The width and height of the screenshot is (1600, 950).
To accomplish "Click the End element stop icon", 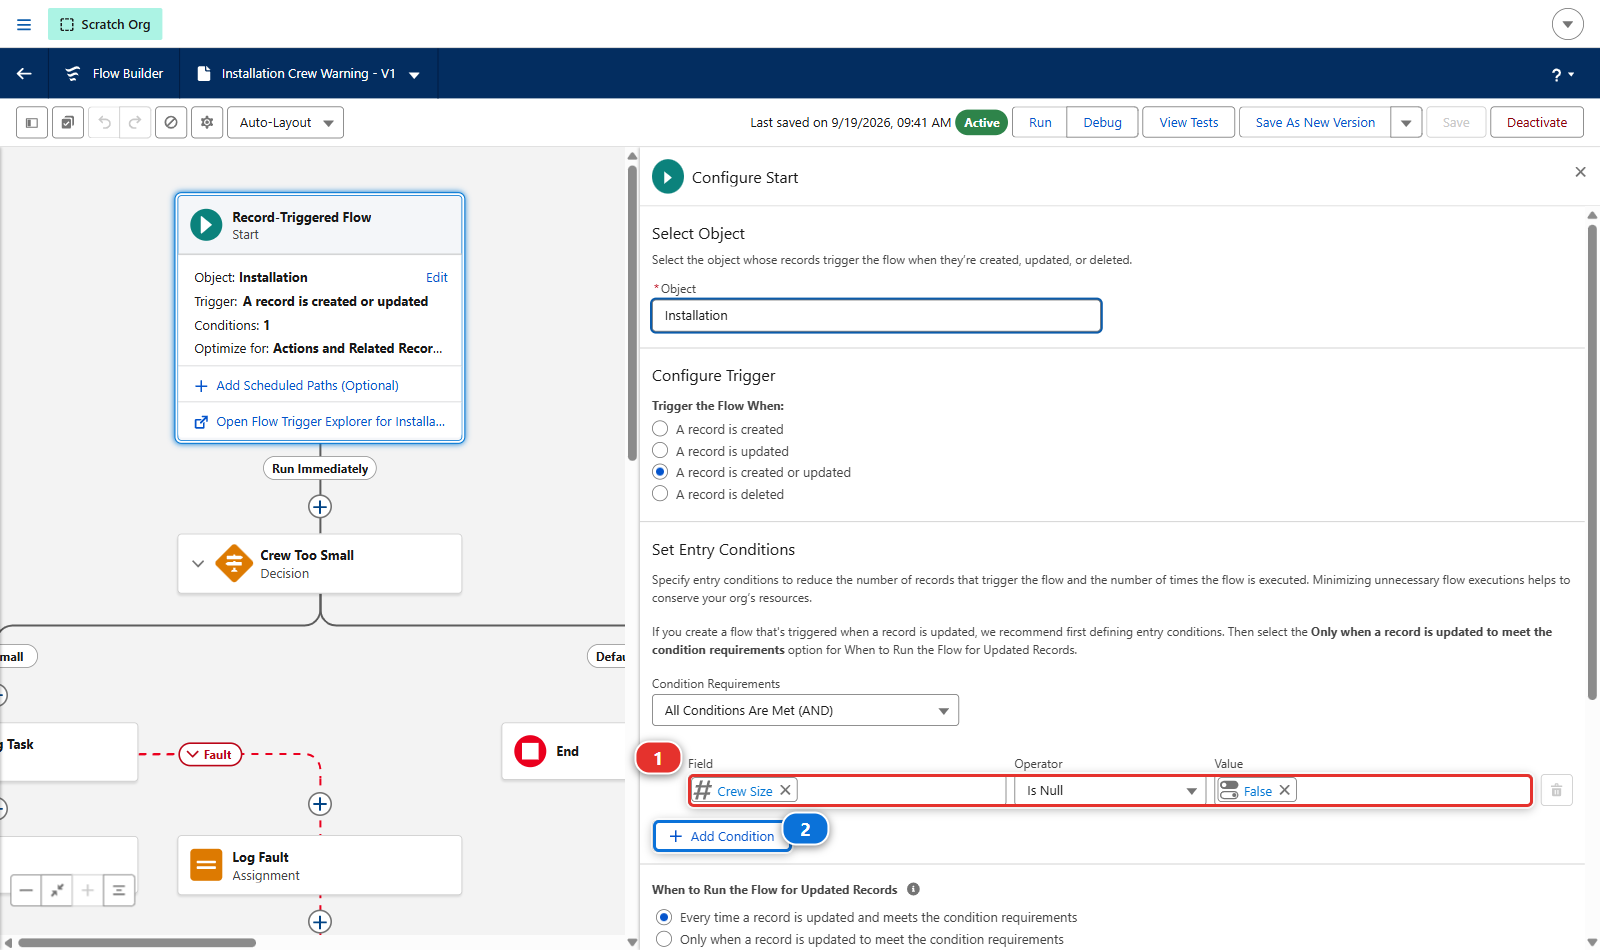I will (530, 751).
